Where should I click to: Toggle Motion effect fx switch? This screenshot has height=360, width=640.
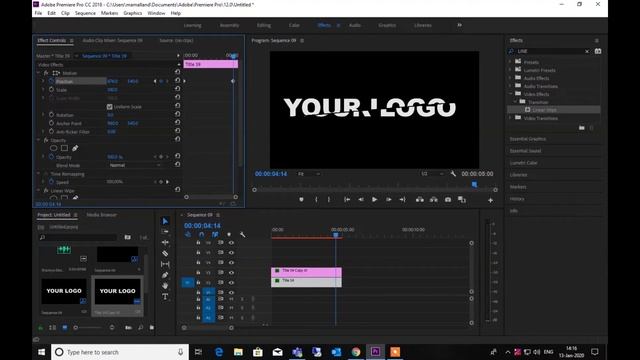click(46, 73)
